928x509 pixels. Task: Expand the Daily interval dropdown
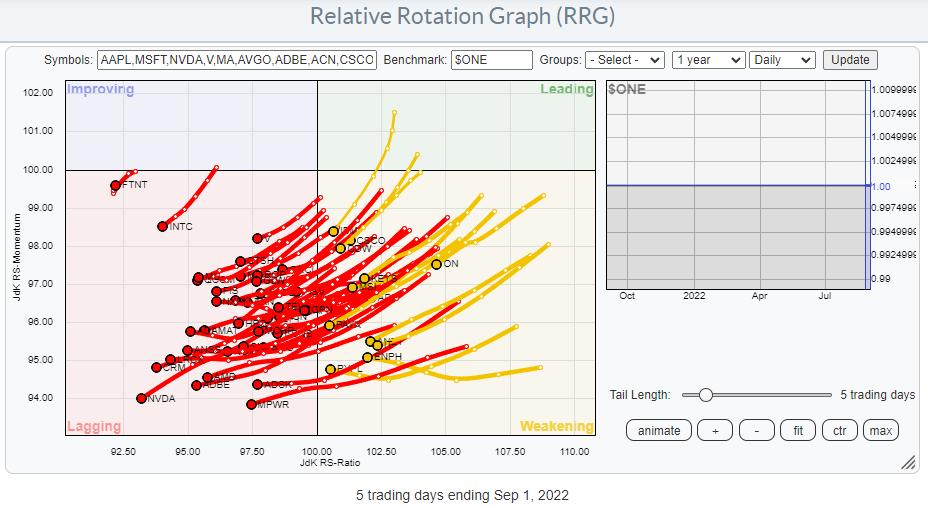[x=782, y=60]
